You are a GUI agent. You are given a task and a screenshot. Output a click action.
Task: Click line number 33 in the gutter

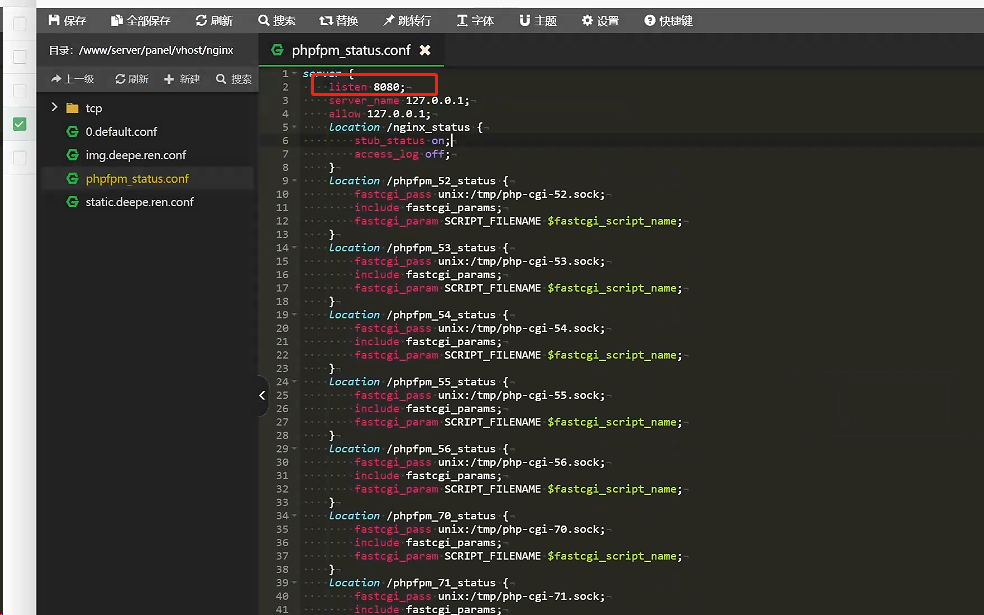282,502
